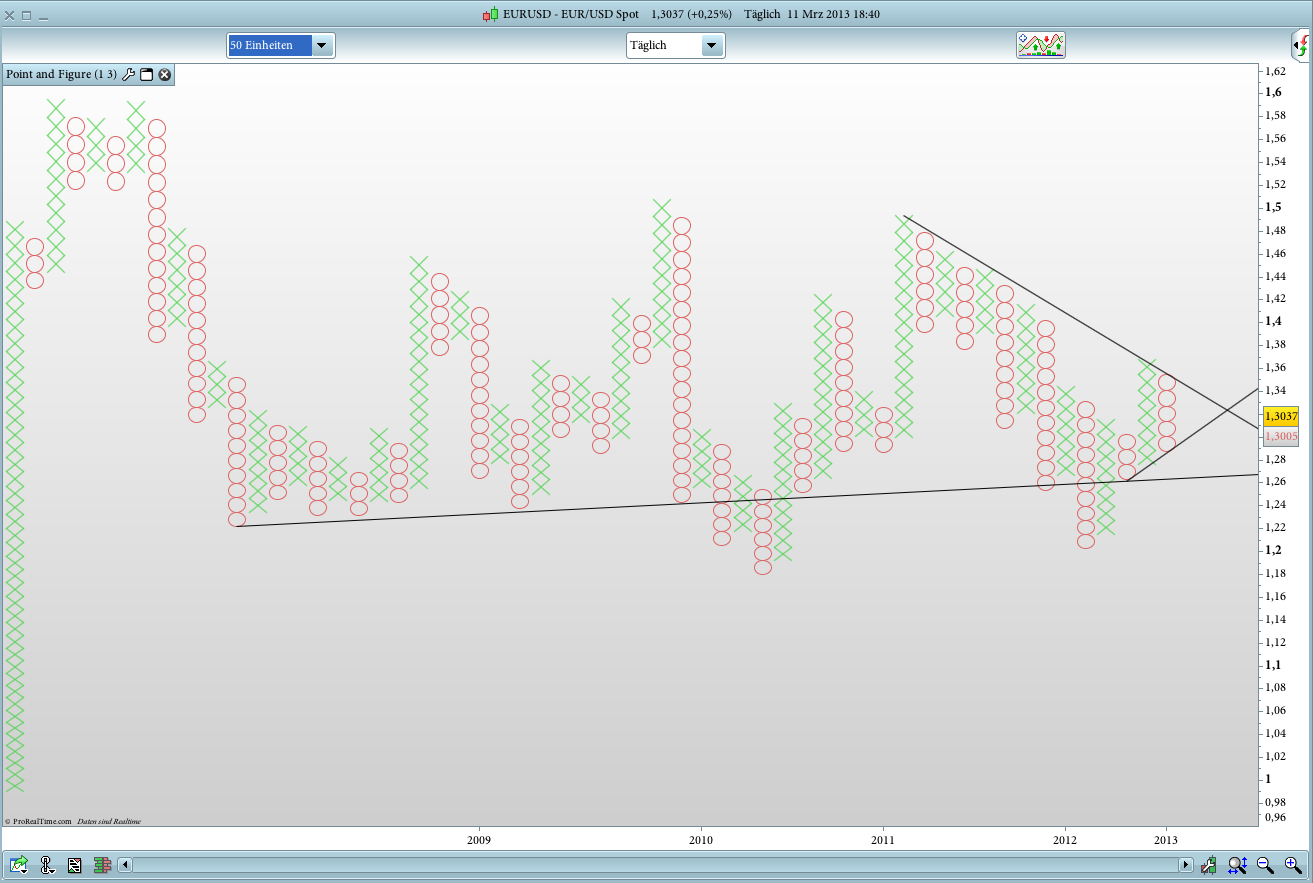The image size is (1313, 883).
Task: Click the EURUSD candlestick icon in title bar
Action: pyautogui.click(x=490, y=15)
